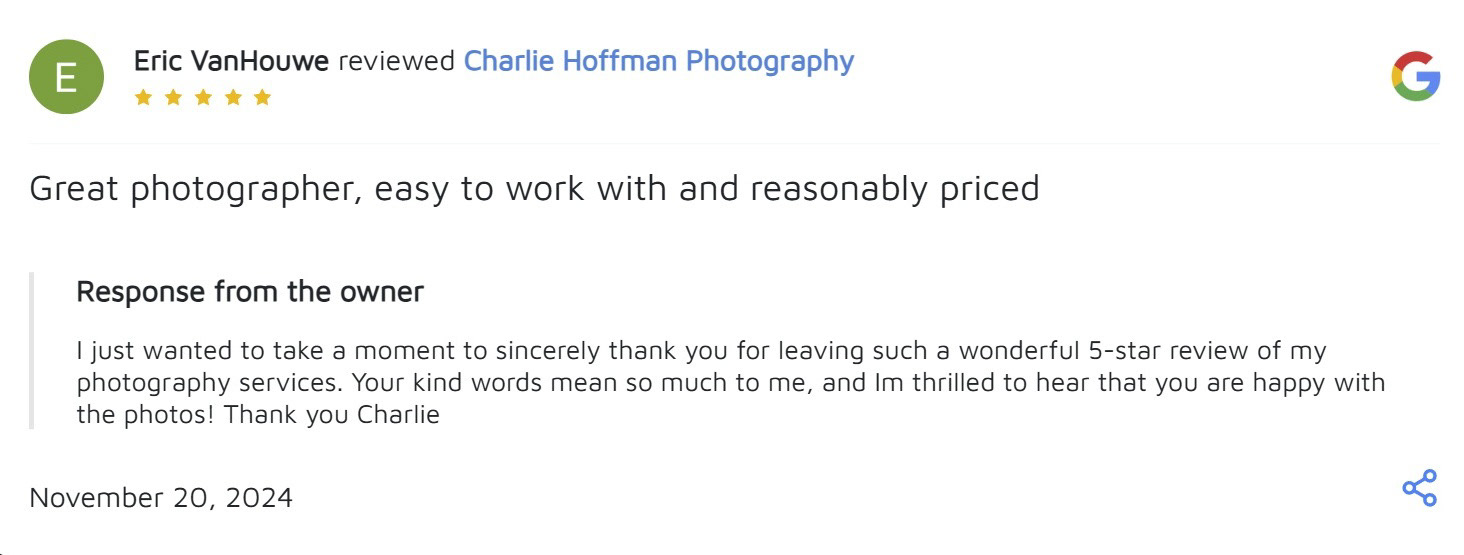Open the Charlie Hoffman Photography link

click(x=658, y=62)
